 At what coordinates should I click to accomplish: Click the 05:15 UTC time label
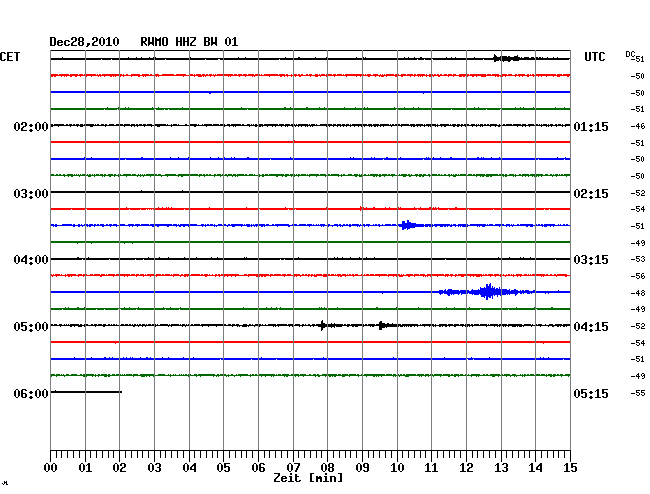click(591, 393)
